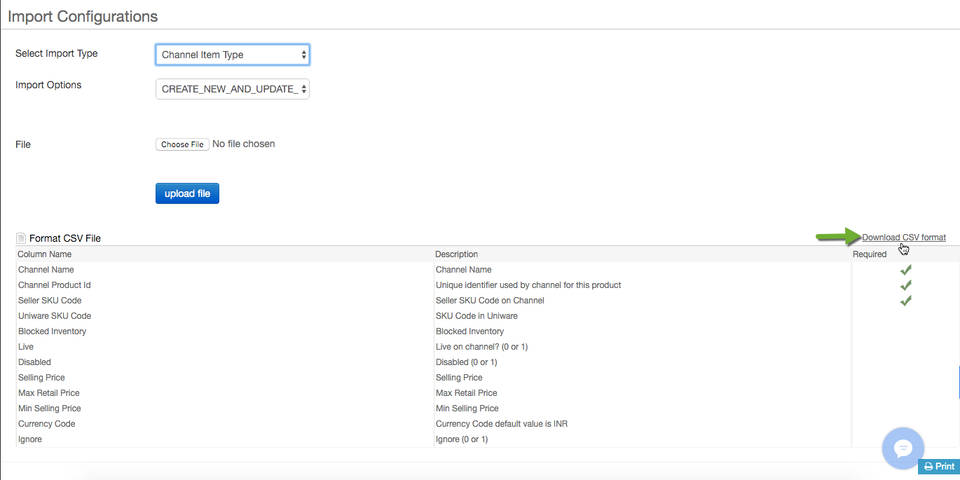Click the Import Configurations heading
This screenshot has height=480, width=960.
[83, 17]
